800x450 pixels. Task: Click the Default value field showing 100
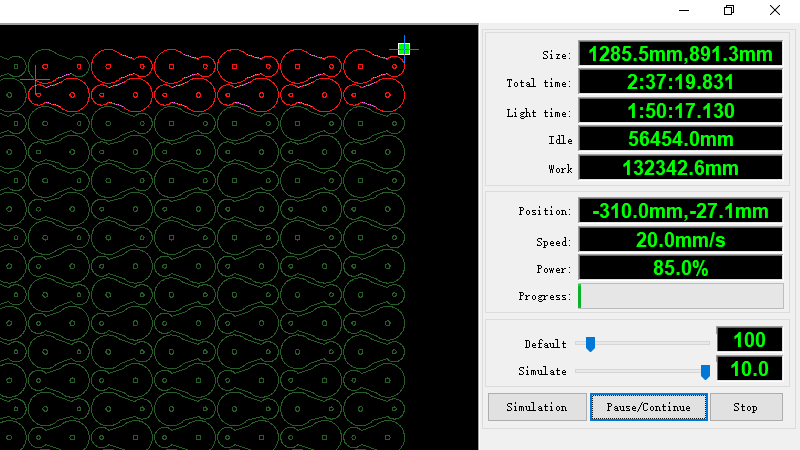pos(749,341)
